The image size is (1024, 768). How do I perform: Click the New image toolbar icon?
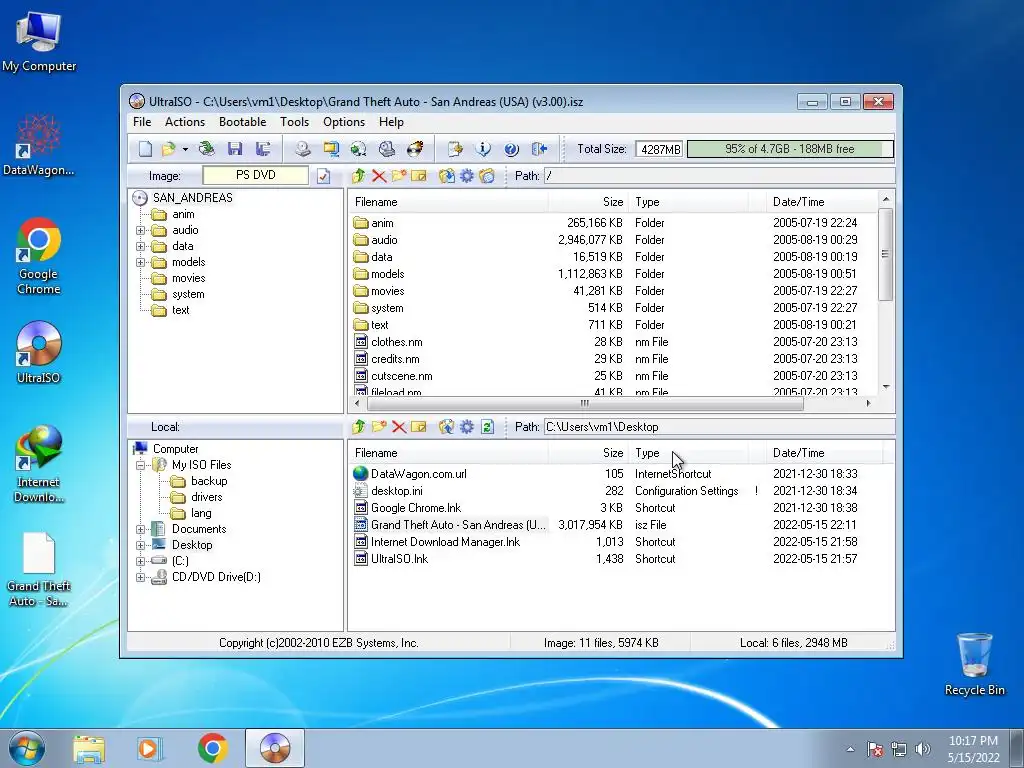tap(145, 149)
